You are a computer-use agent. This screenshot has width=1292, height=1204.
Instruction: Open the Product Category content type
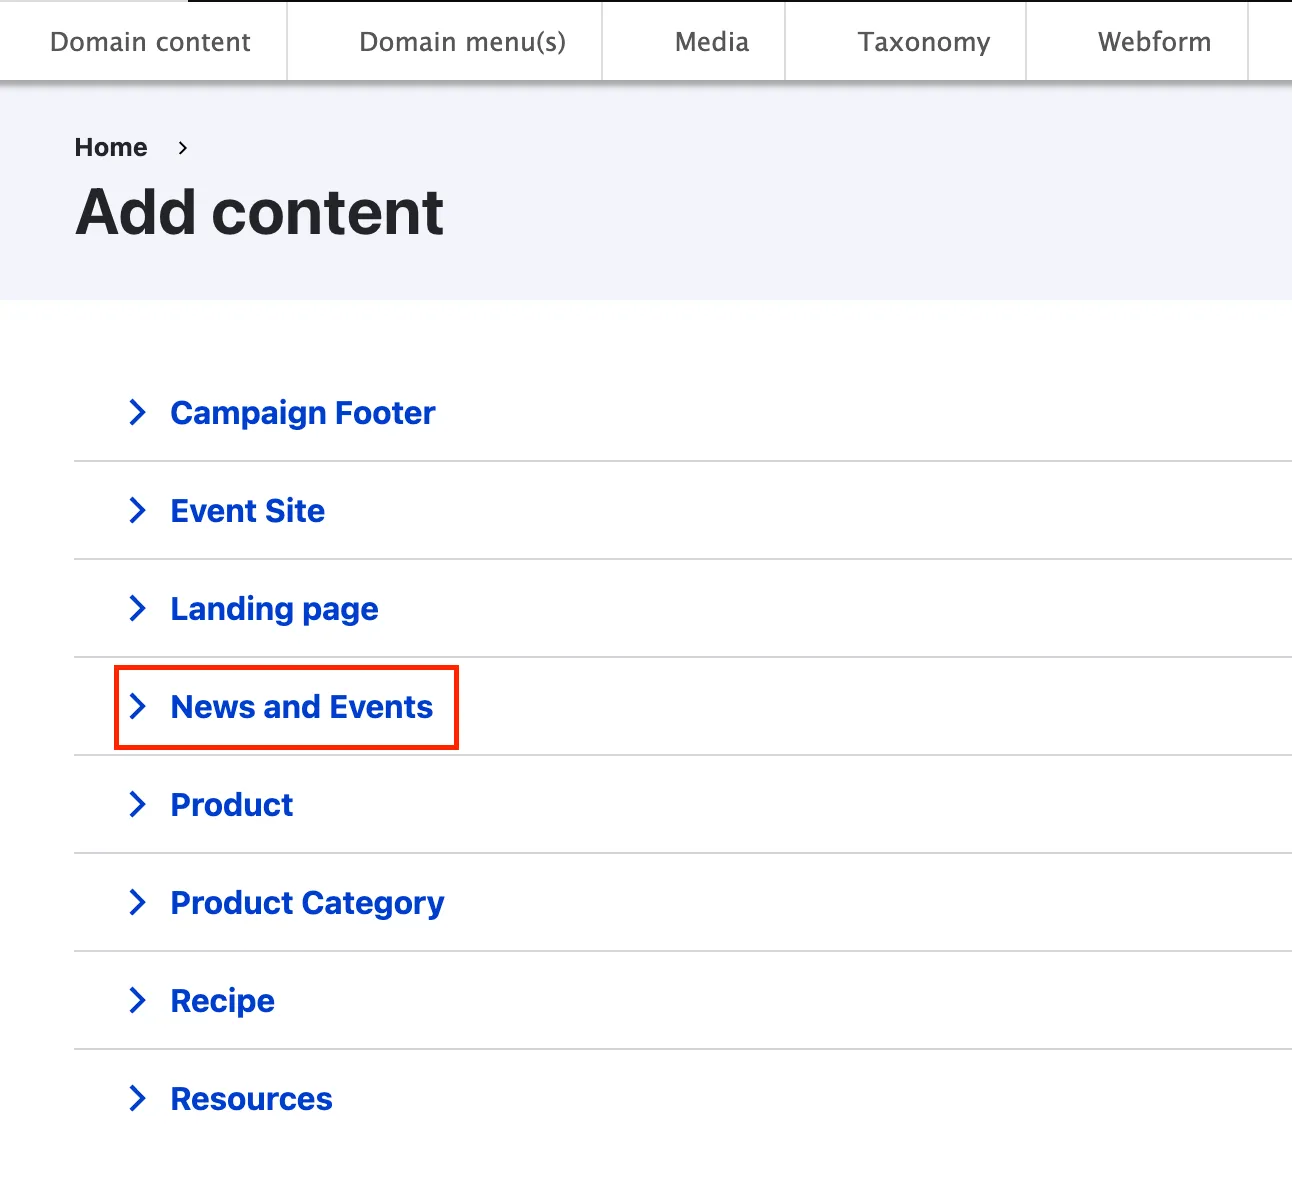click(307, 903)
